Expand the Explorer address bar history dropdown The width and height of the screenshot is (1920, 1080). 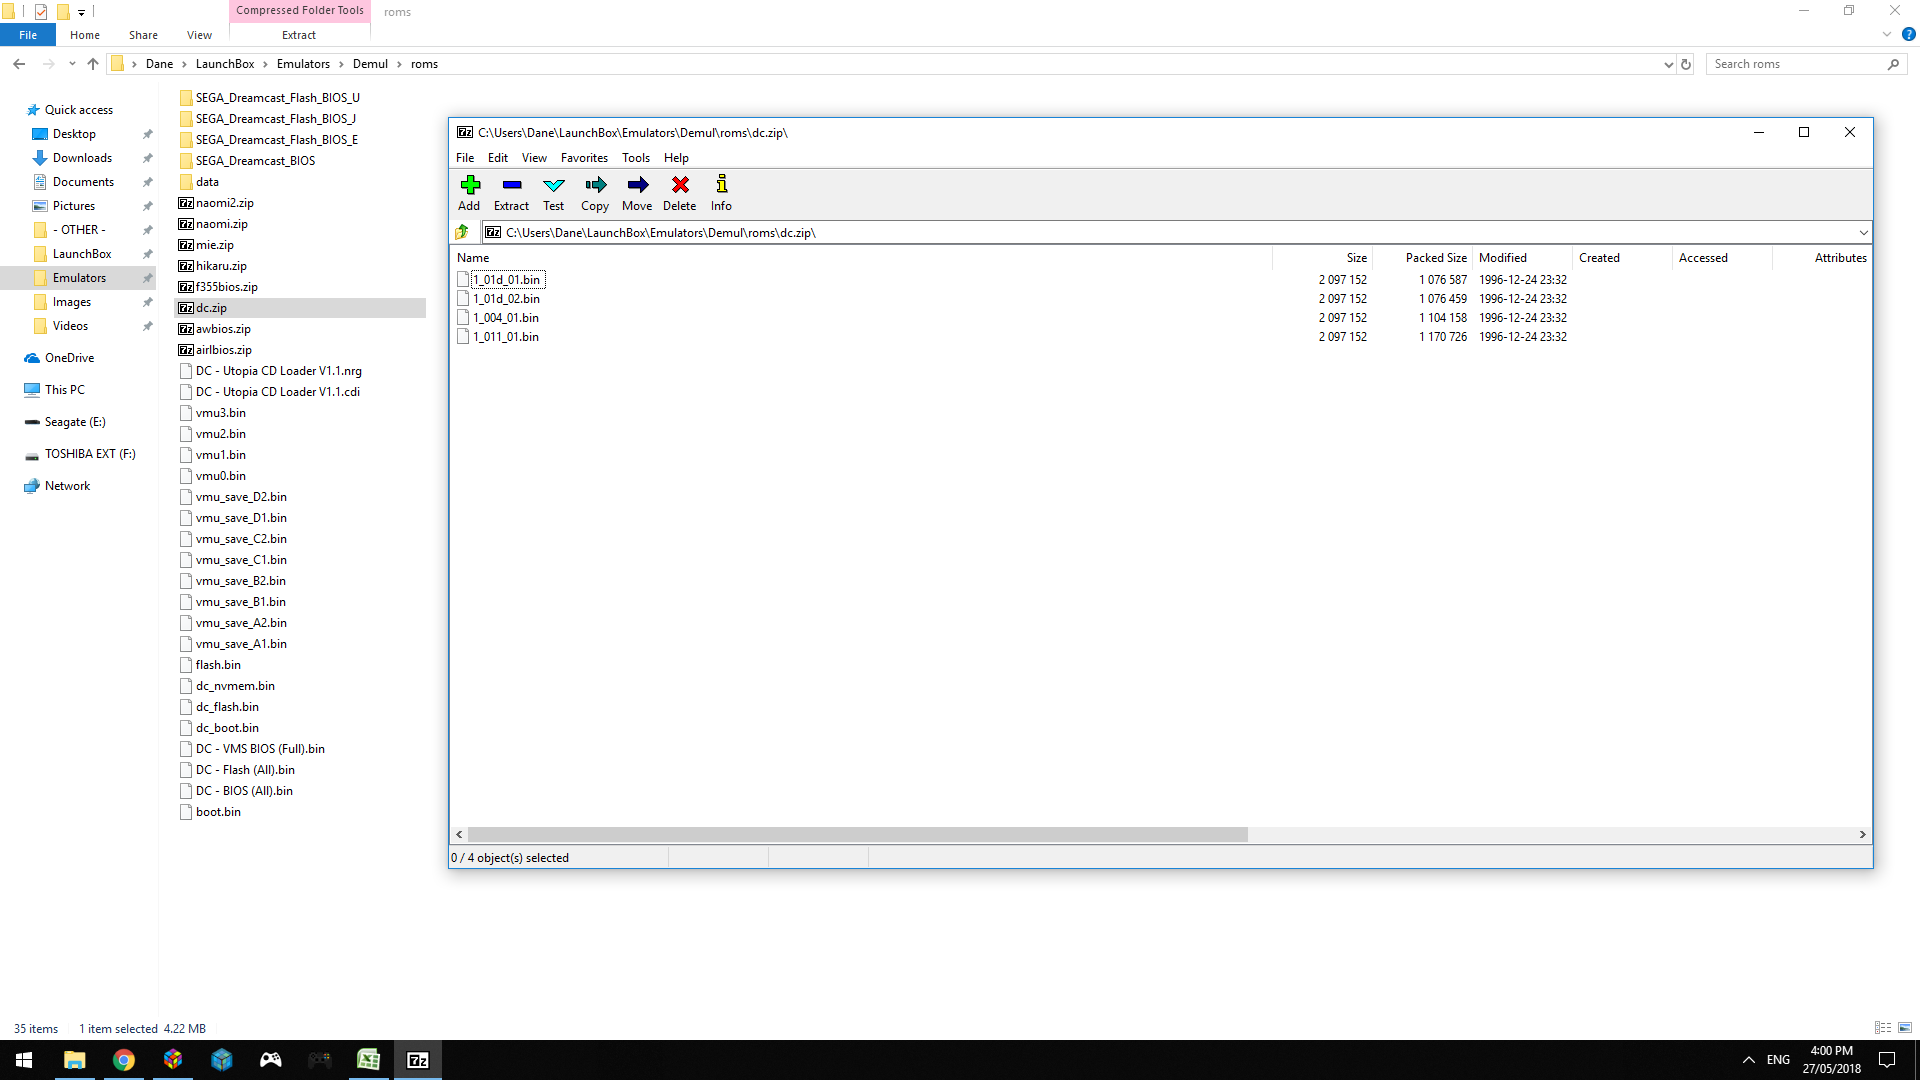(x=1668, y=64)
